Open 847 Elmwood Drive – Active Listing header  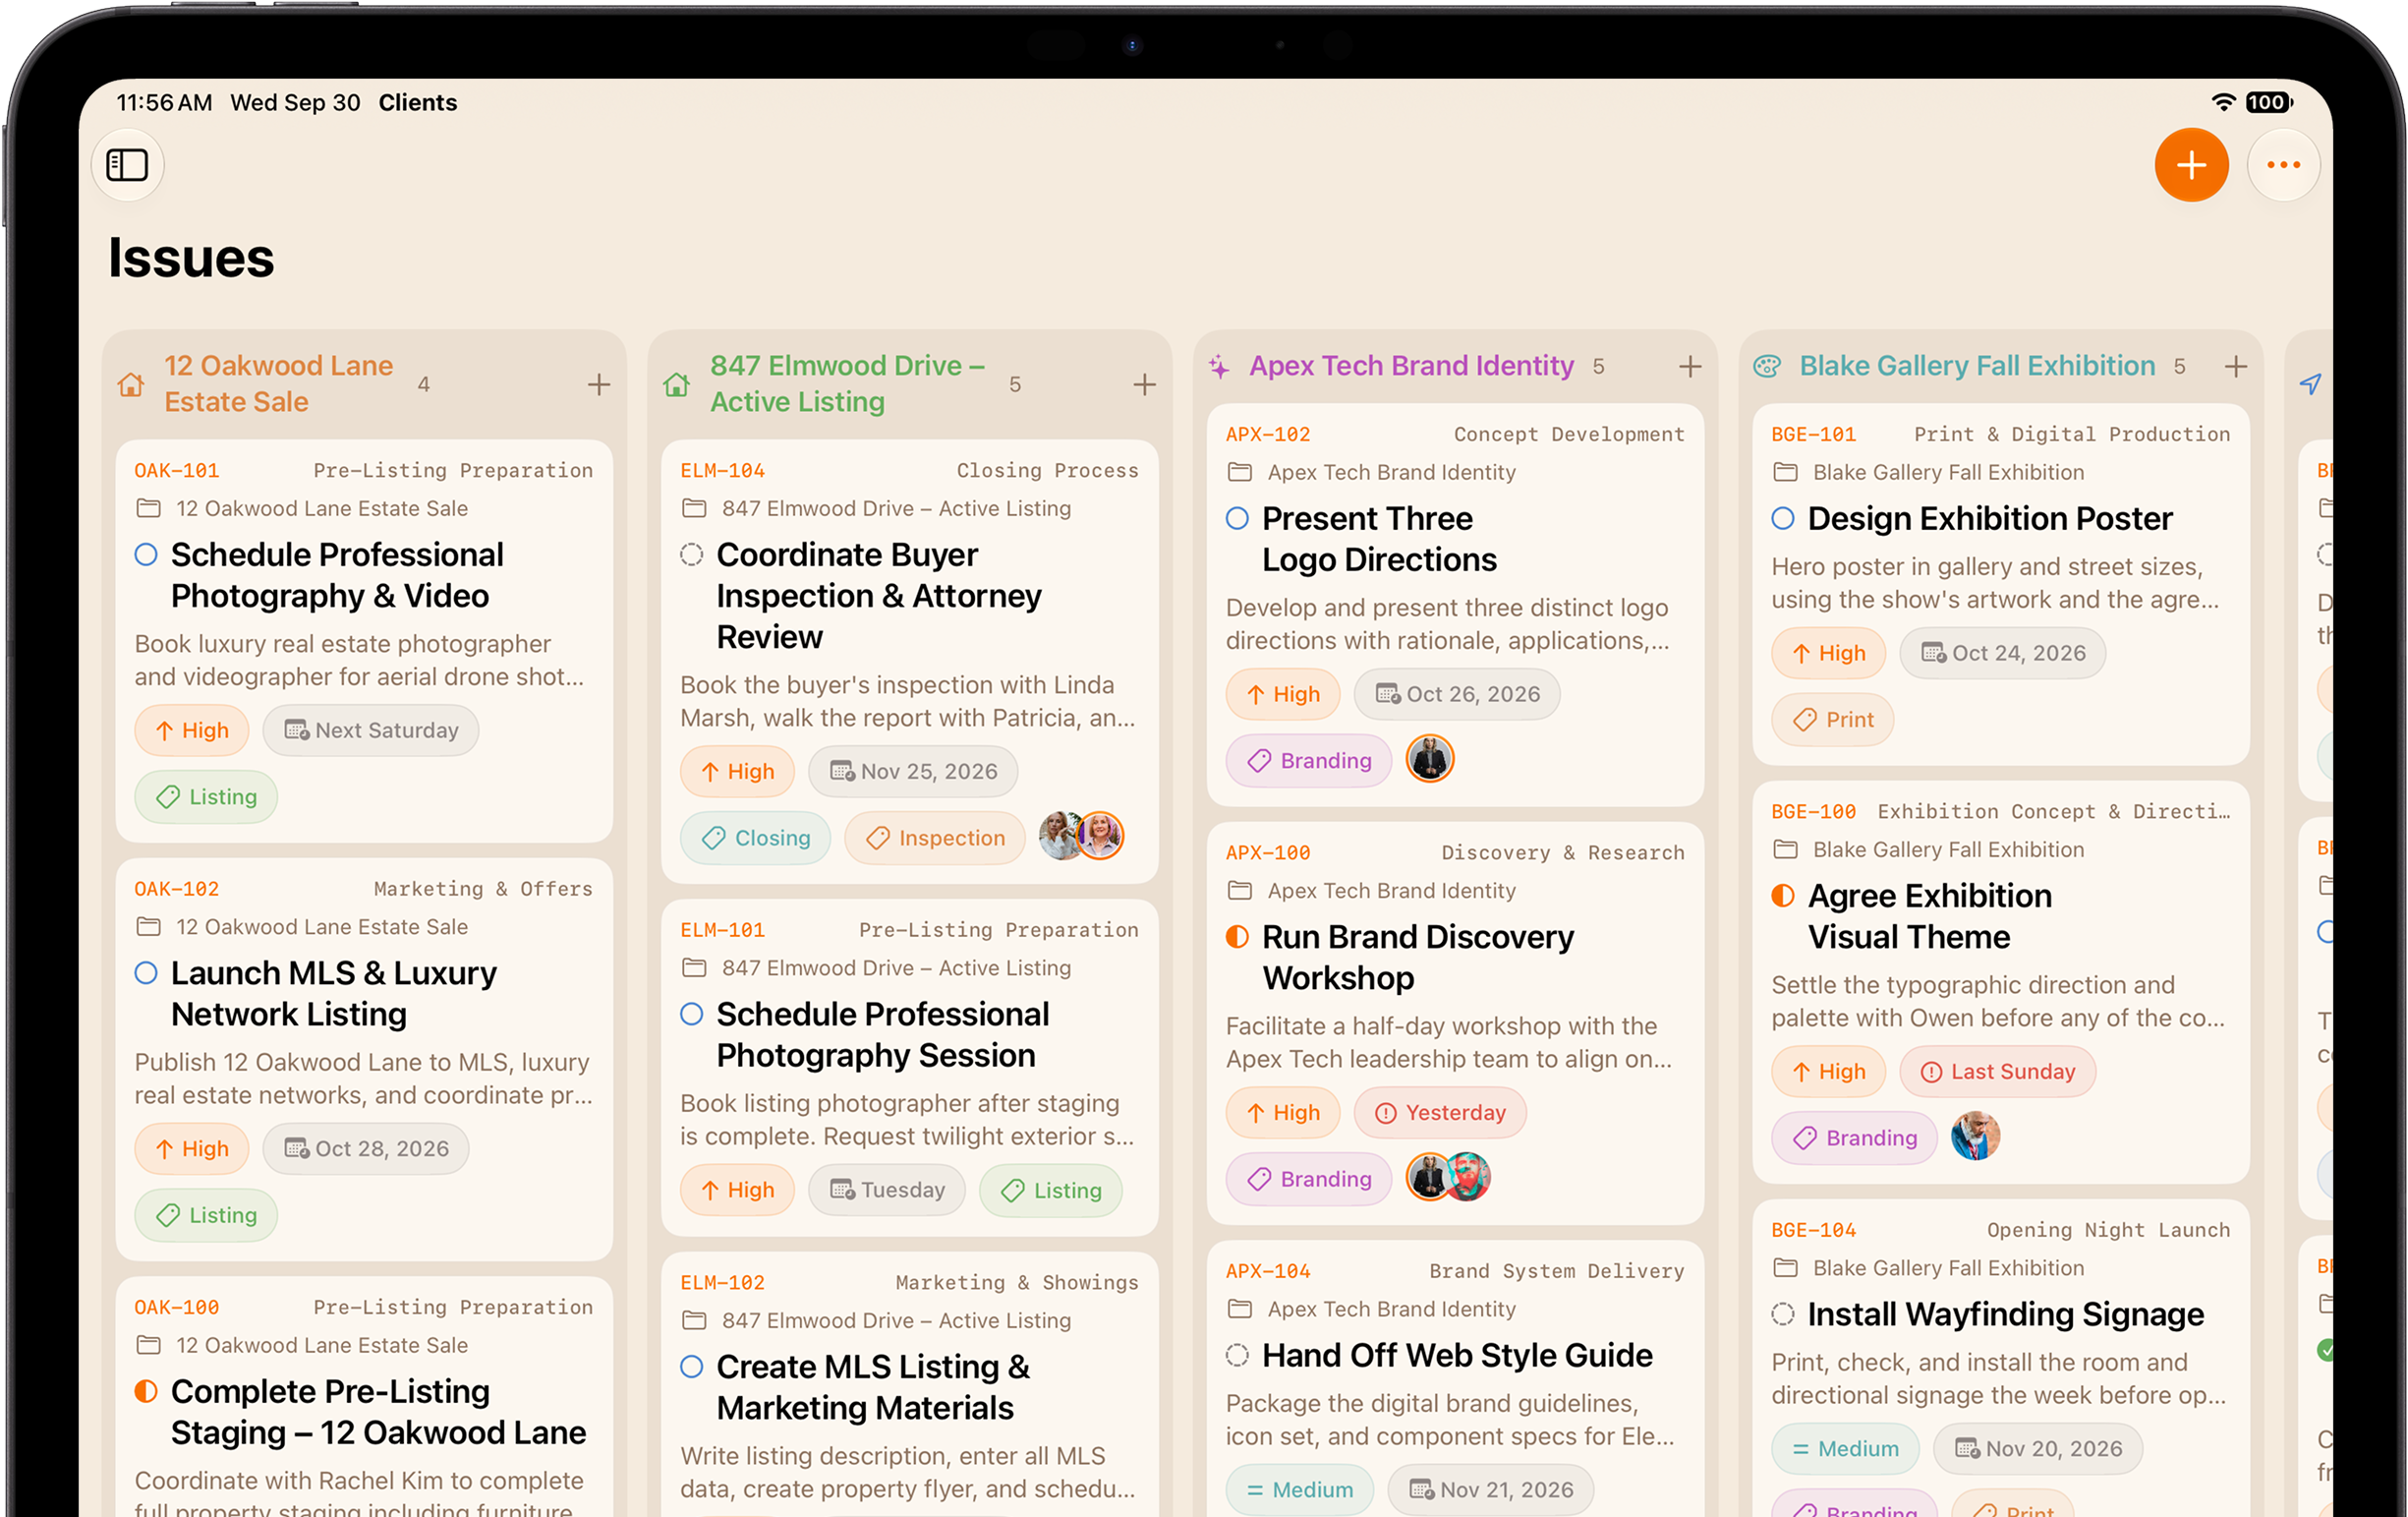[847, 384]
